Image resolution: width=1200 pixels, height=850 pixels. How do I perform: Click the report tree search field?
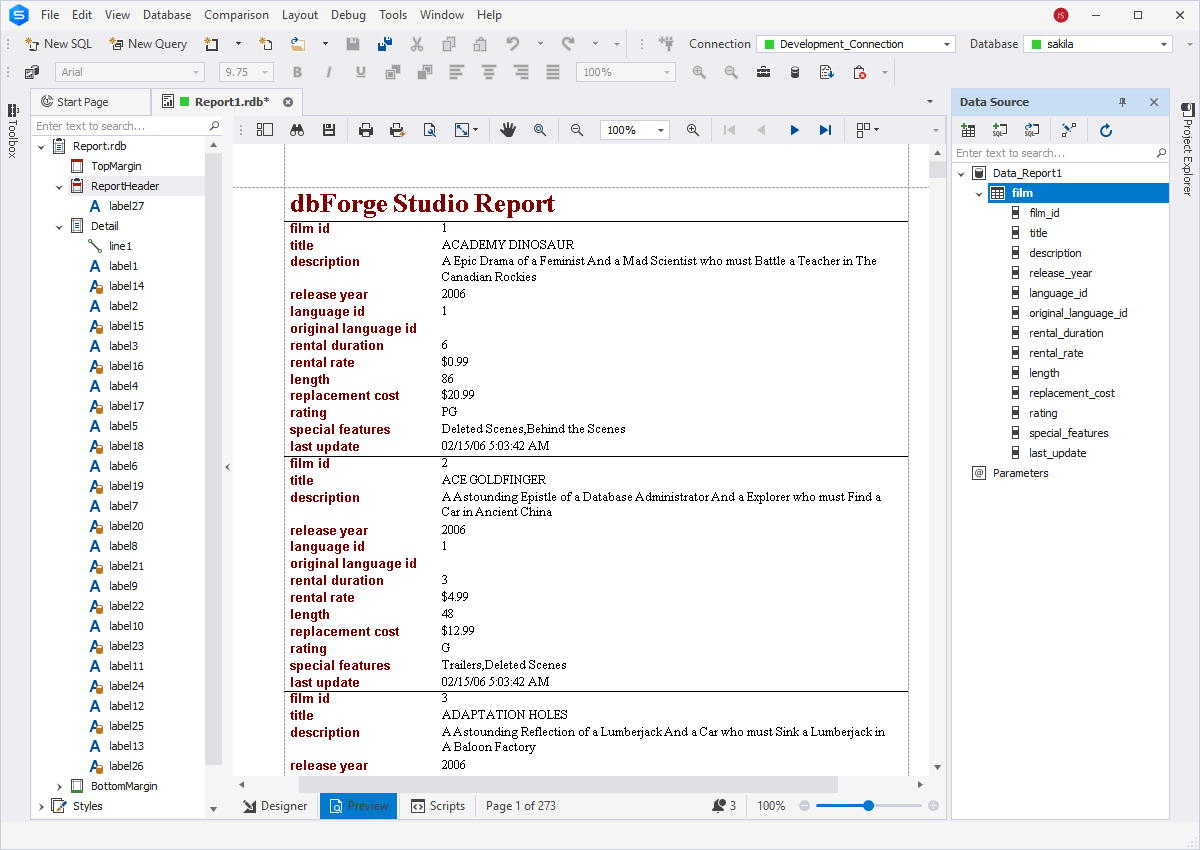127,126
